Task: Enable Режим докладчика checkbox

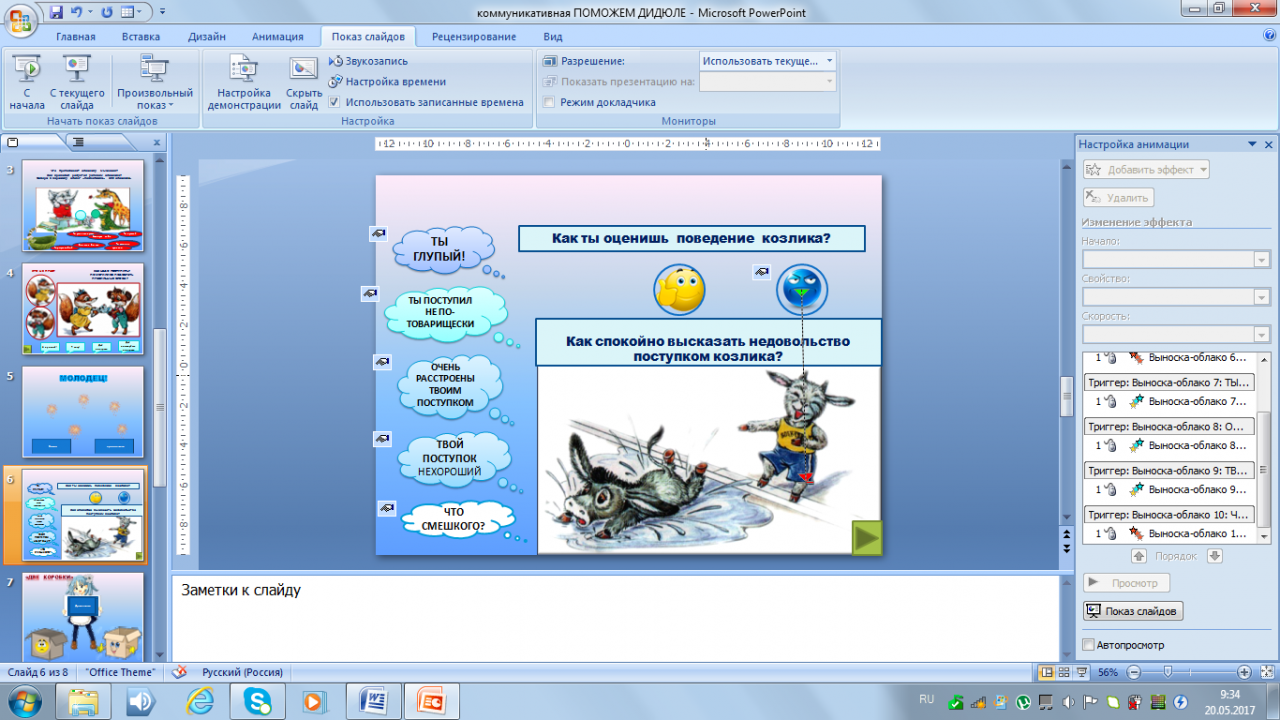Action: point(548,102)
